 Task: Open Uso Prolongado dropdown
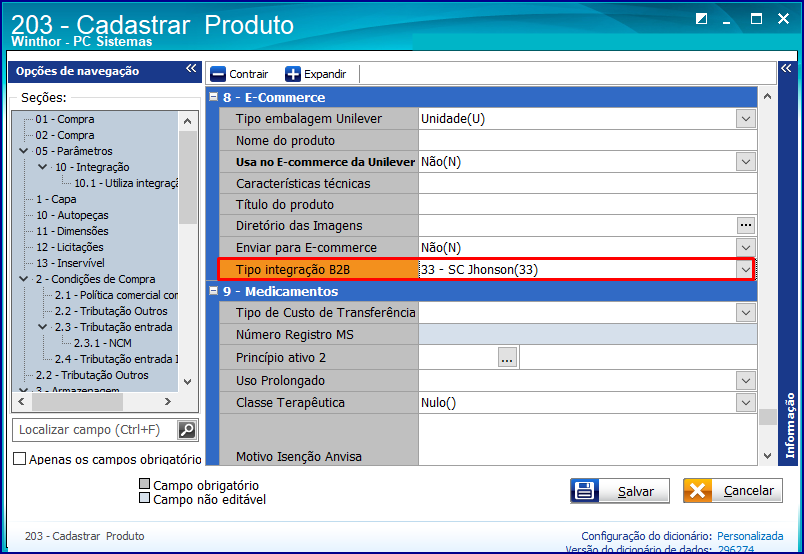pyautogui.click(x=746, y=381)
